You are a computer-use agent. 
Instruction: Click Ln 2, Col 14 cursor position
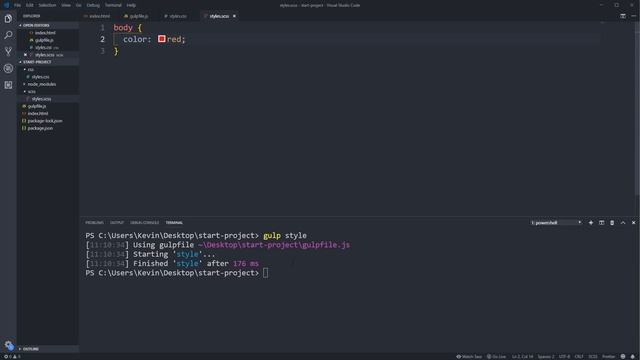point(522,357)
